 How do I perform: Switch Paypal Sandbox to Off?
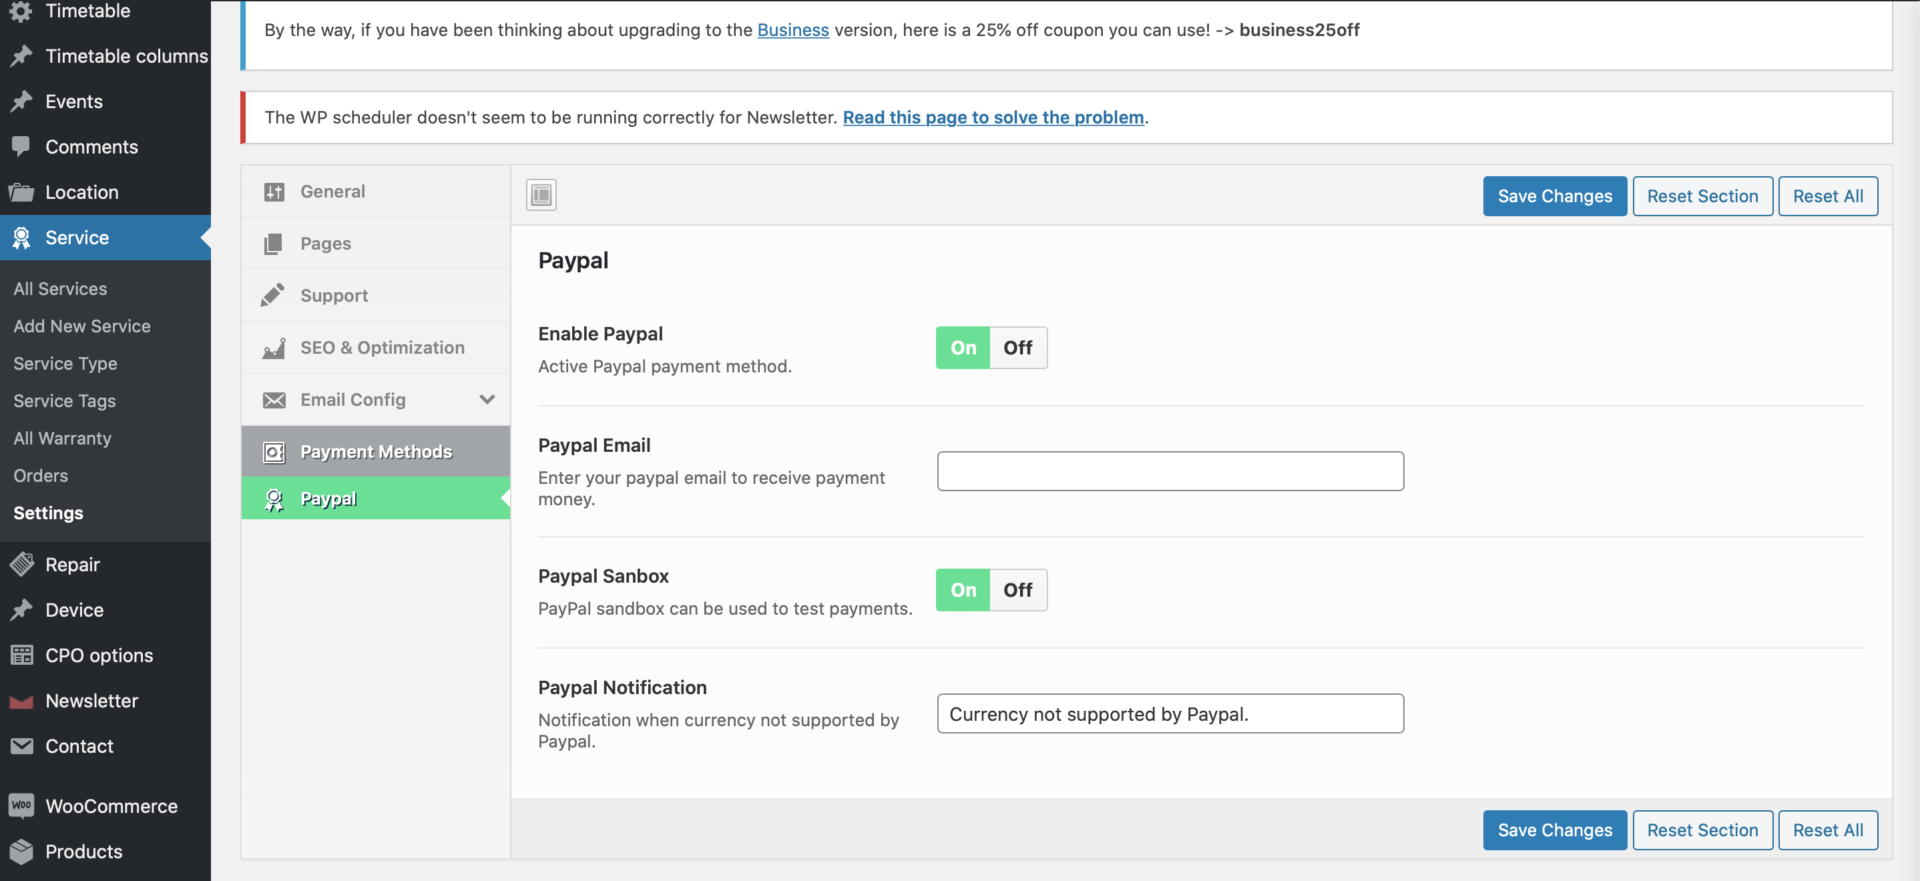point(1018,590)
